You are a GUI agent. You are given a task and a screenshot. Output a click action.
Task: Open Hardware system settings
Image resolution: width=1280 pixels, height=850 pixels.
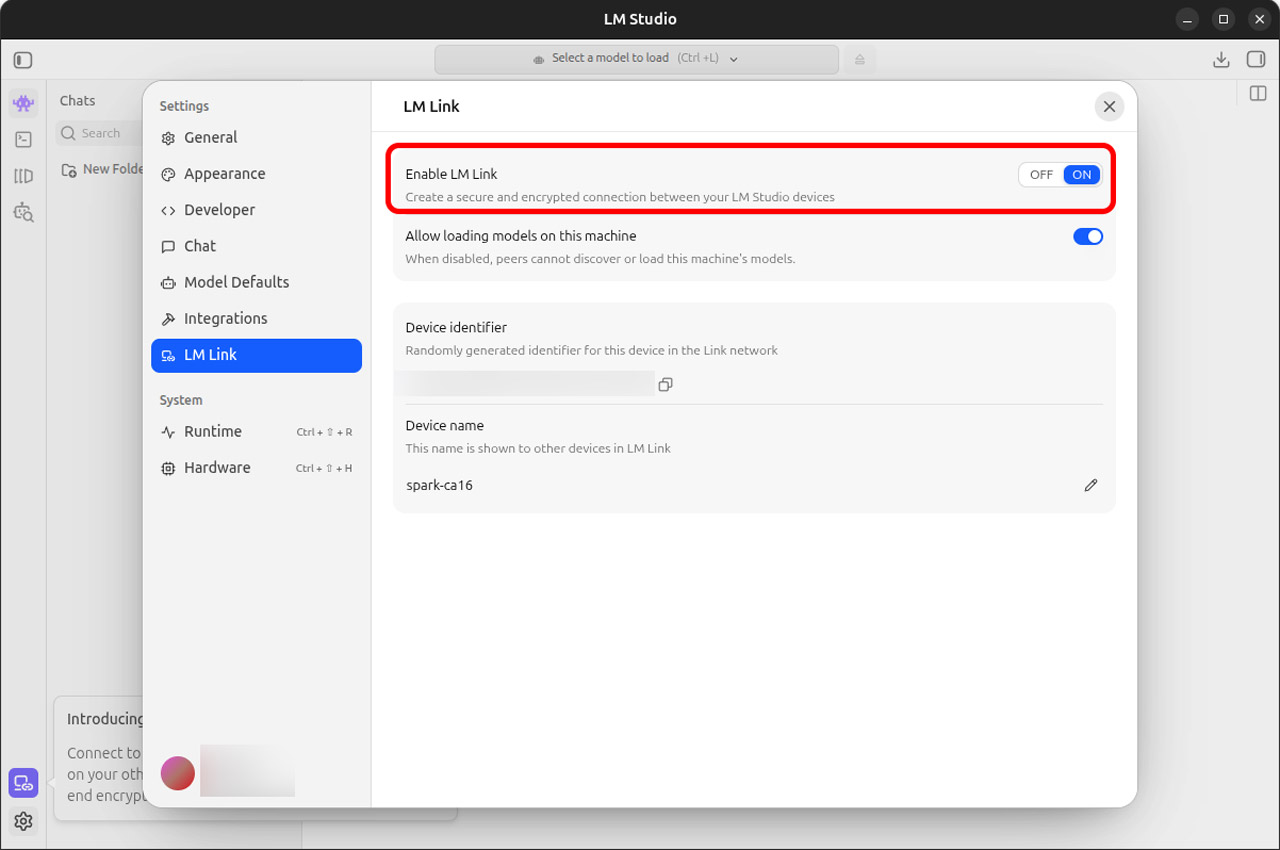(x=256, y=468)
